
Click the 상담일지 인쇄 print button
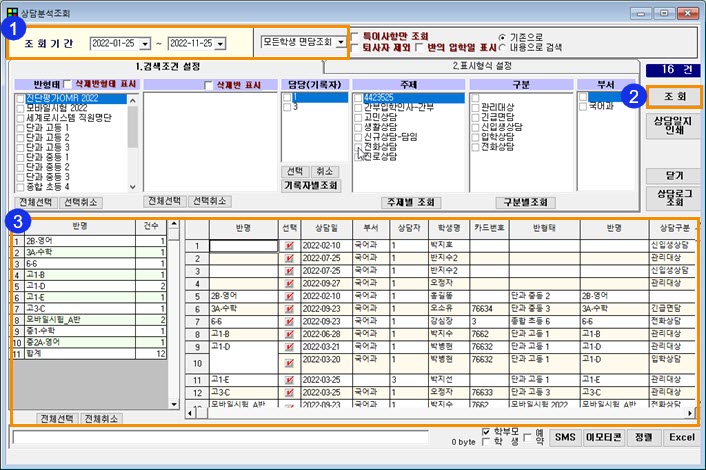point(673,126)
